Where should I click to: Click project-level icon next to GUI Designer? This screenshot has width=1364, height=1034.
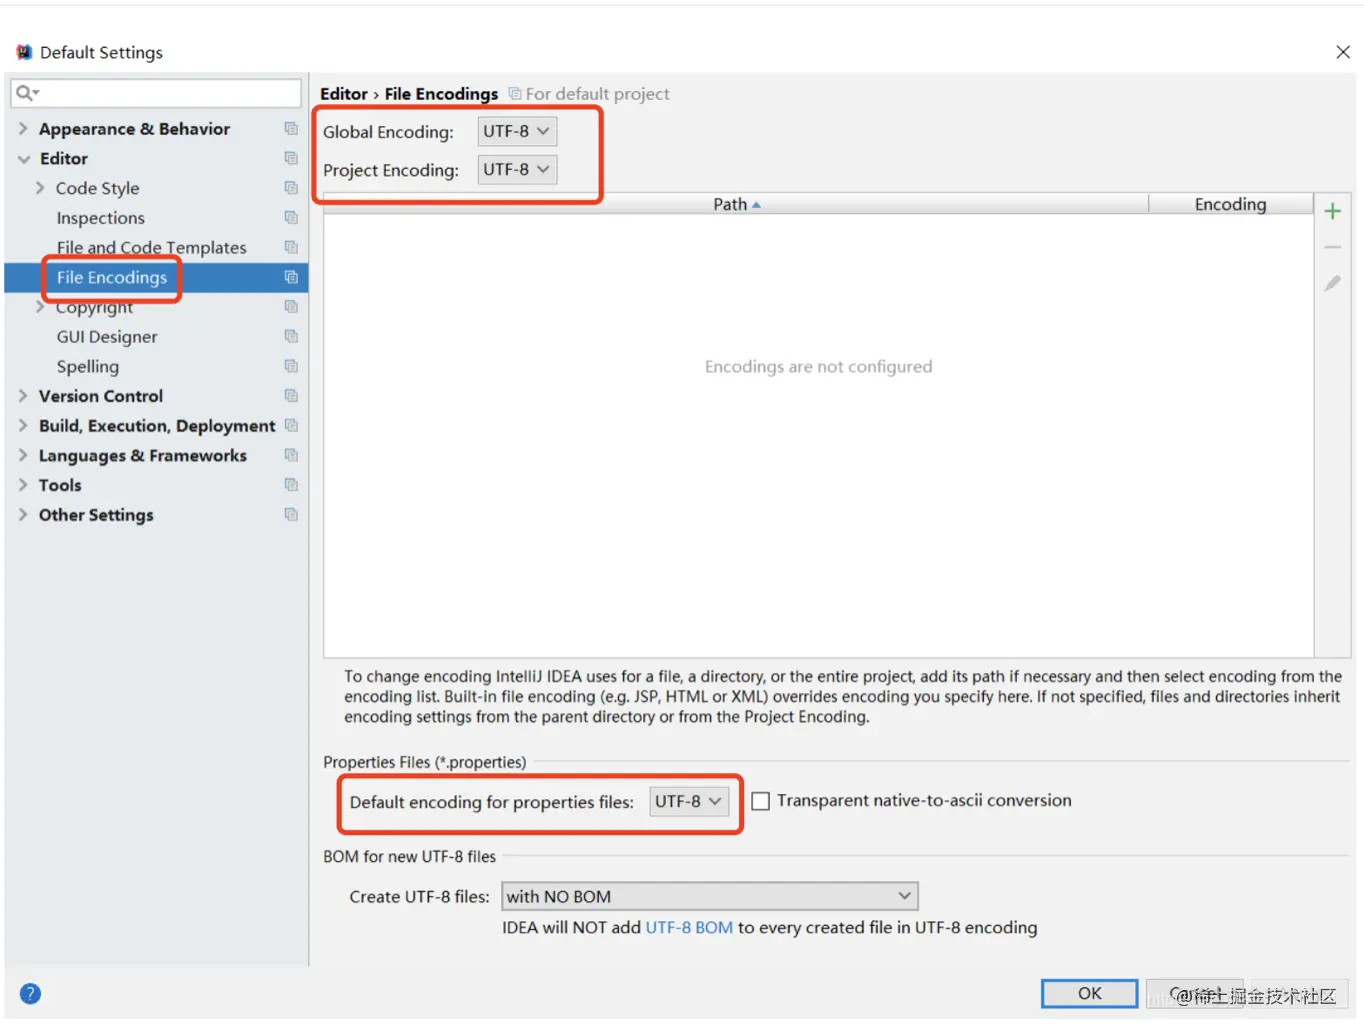pos(291,336)
